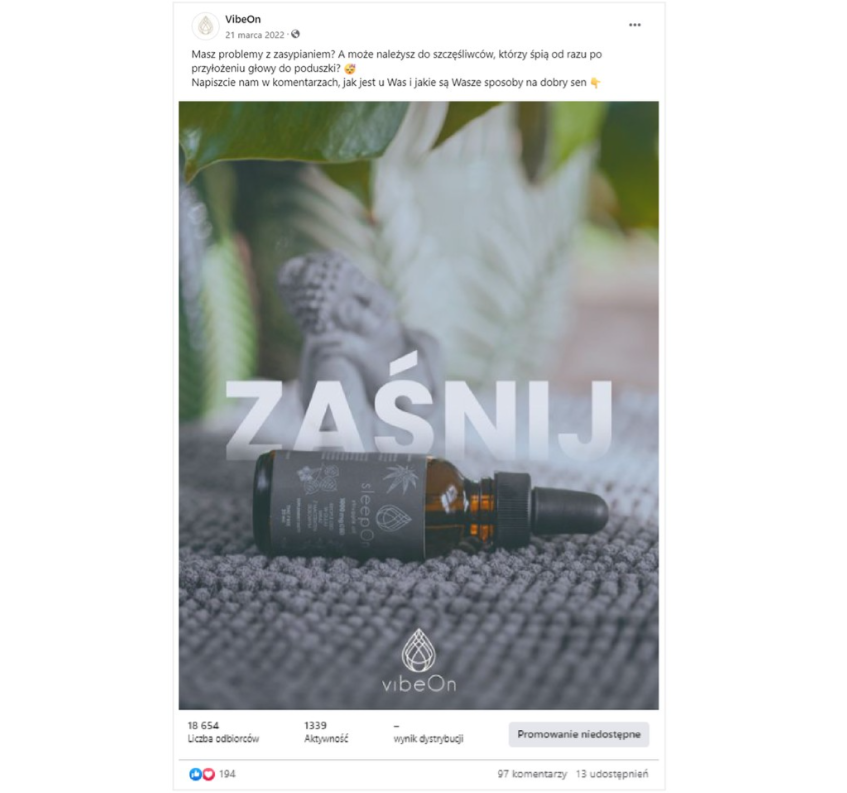Open the ZAŚNIJ post image
Image resolution: width=847 pixels, height=793 pixels.
(419, 405)
